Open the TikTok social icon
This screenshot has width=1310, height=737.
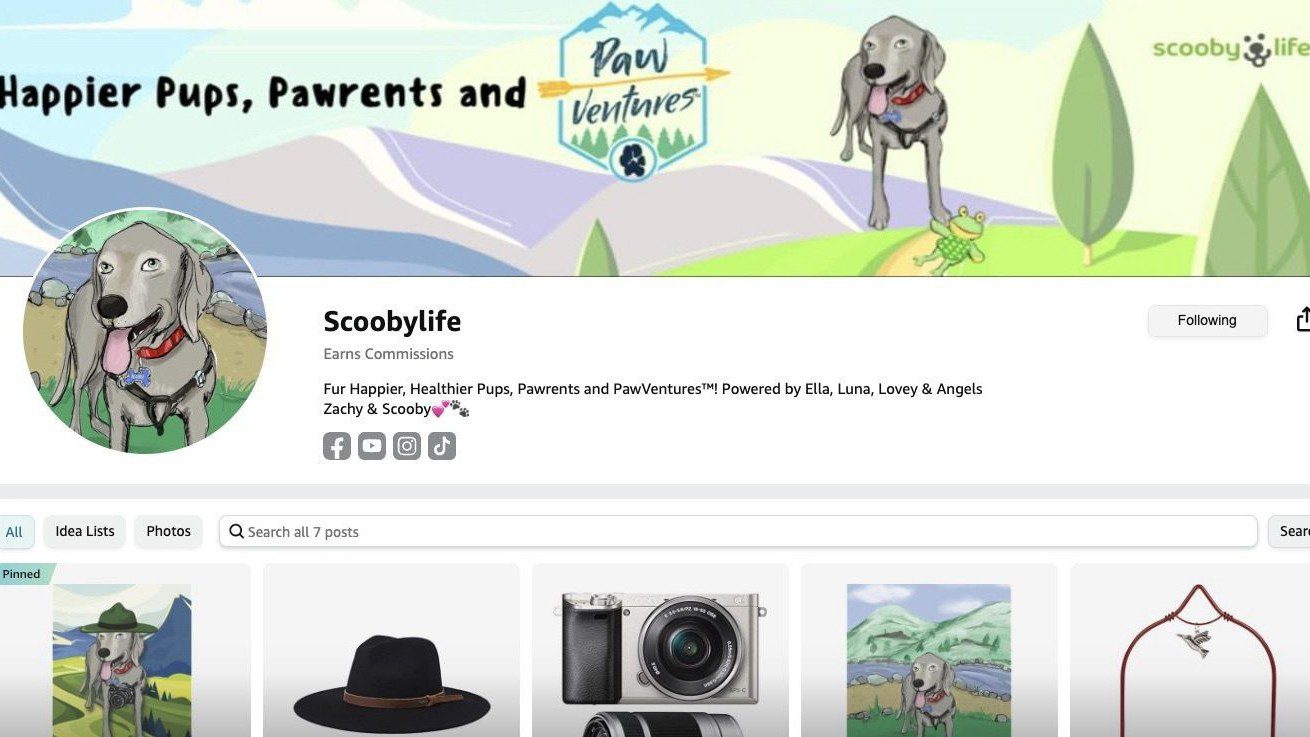click(x=442, y=446)
